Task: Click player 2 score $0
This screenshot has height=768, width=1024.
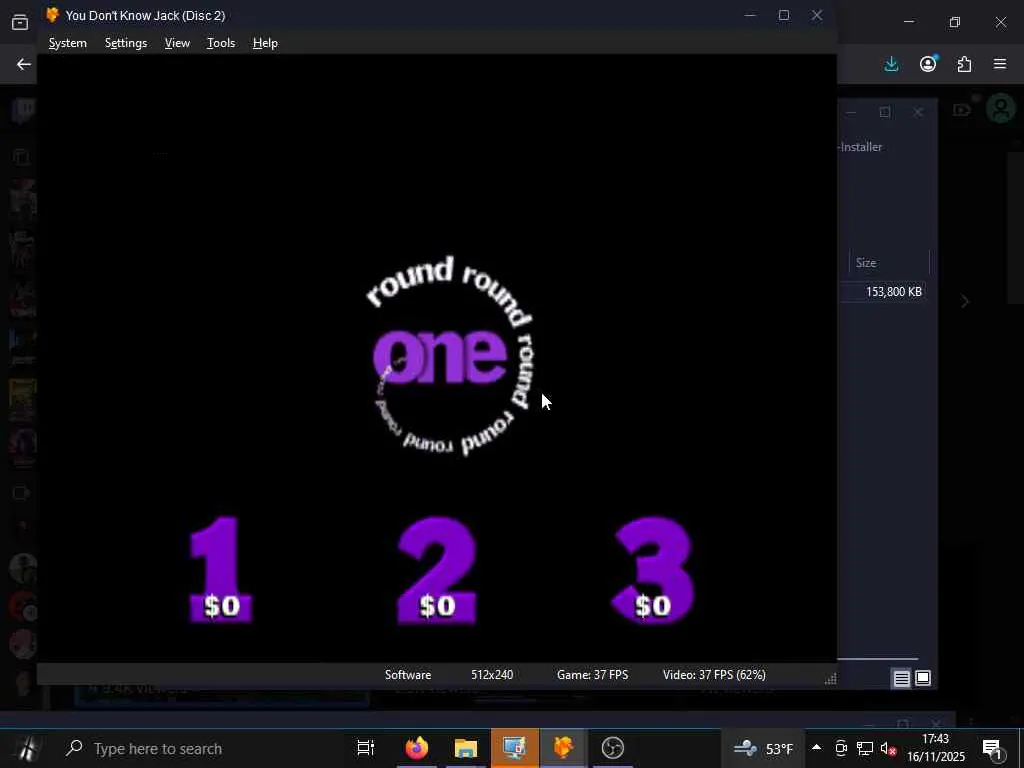Action: pyautogui.click(x=437, y=606)
